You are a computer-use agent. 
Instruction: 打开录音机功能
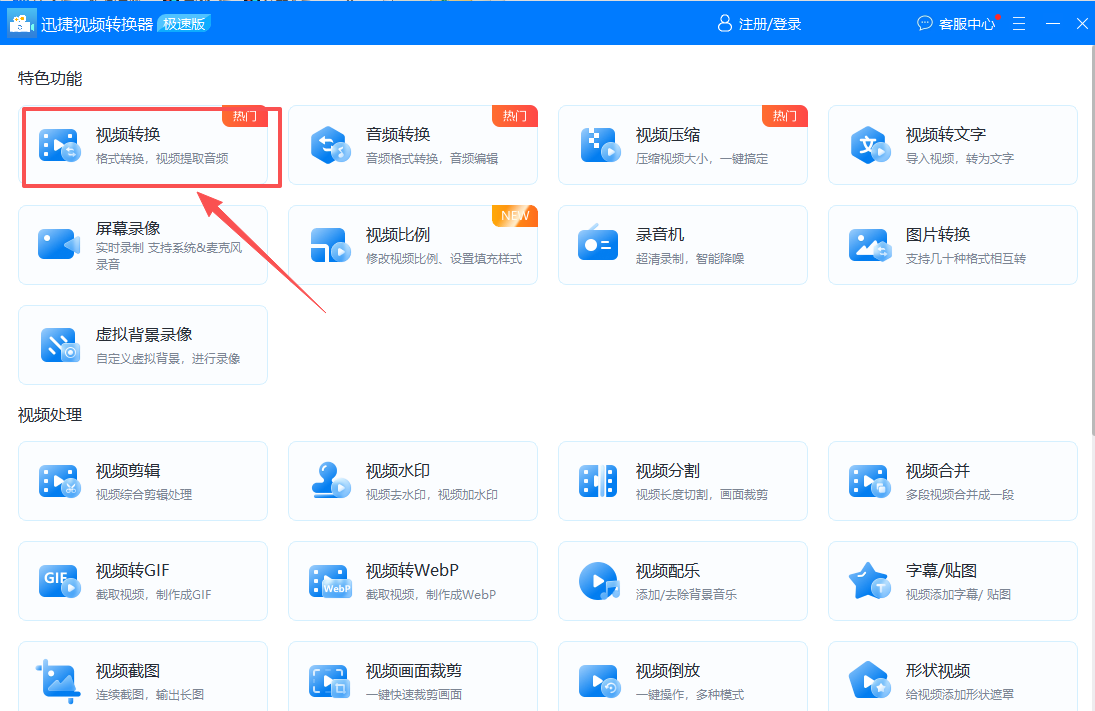682,245
